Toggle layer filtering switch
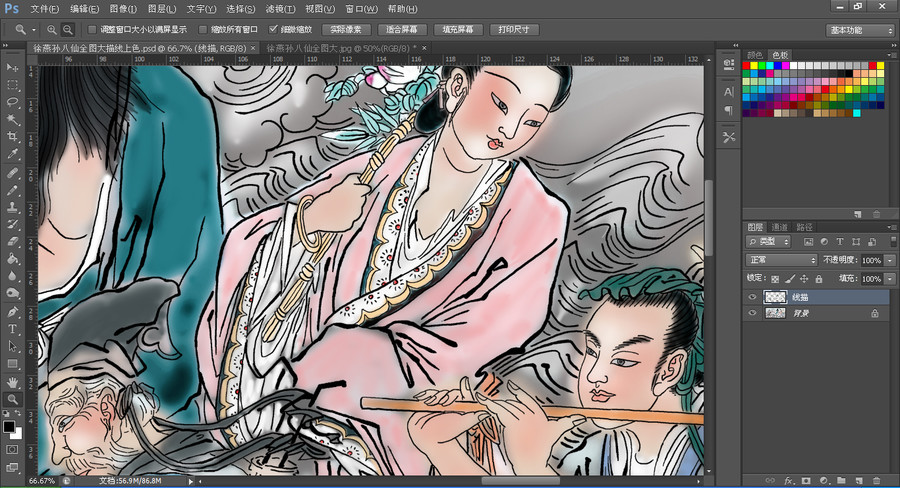The height and width of the screenshot is (488, 900). pos(893,242)
